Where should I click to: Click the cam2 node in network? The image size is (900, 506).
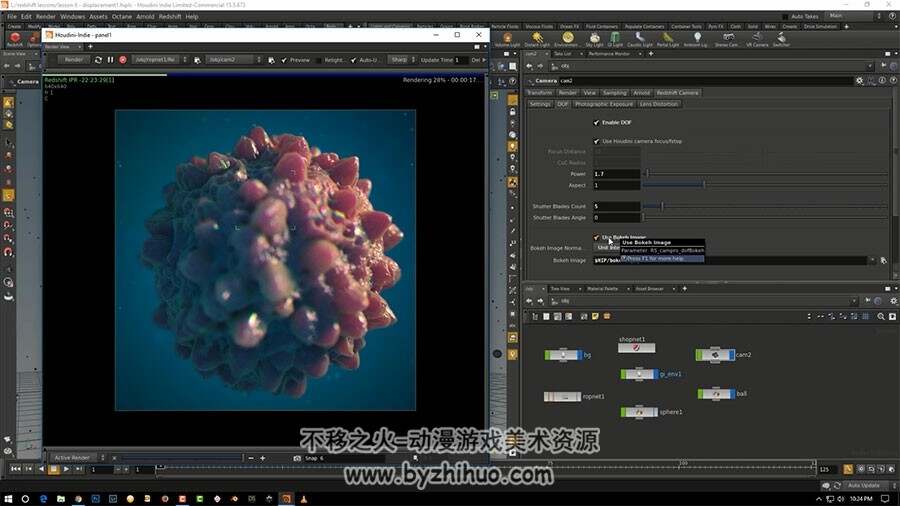pyautogui.click(x=715, y=355)
